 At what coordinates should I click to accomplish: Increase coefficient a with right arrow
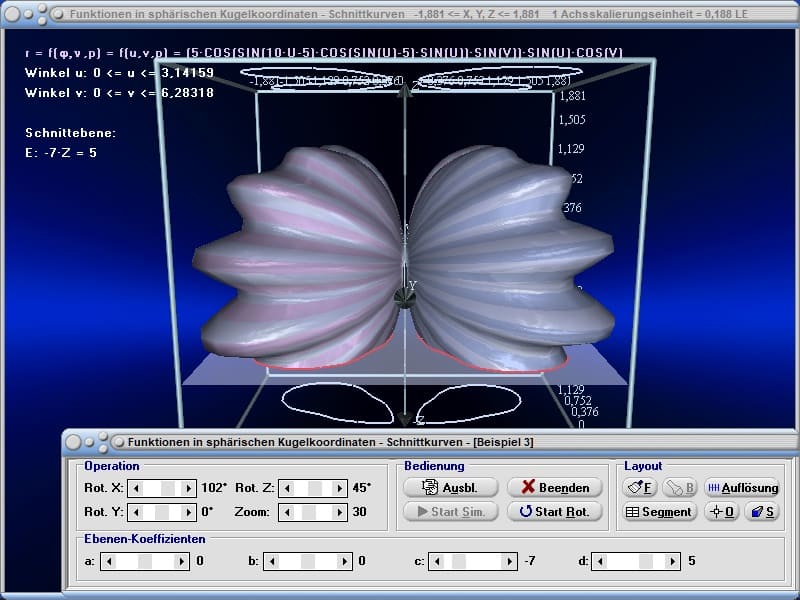182,561
